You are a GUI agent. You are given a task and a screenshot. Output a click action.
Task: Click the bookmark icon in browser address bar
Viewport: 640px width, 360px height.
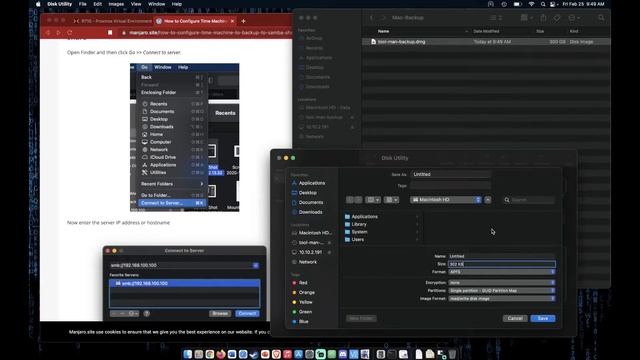(x=110, y=32)
